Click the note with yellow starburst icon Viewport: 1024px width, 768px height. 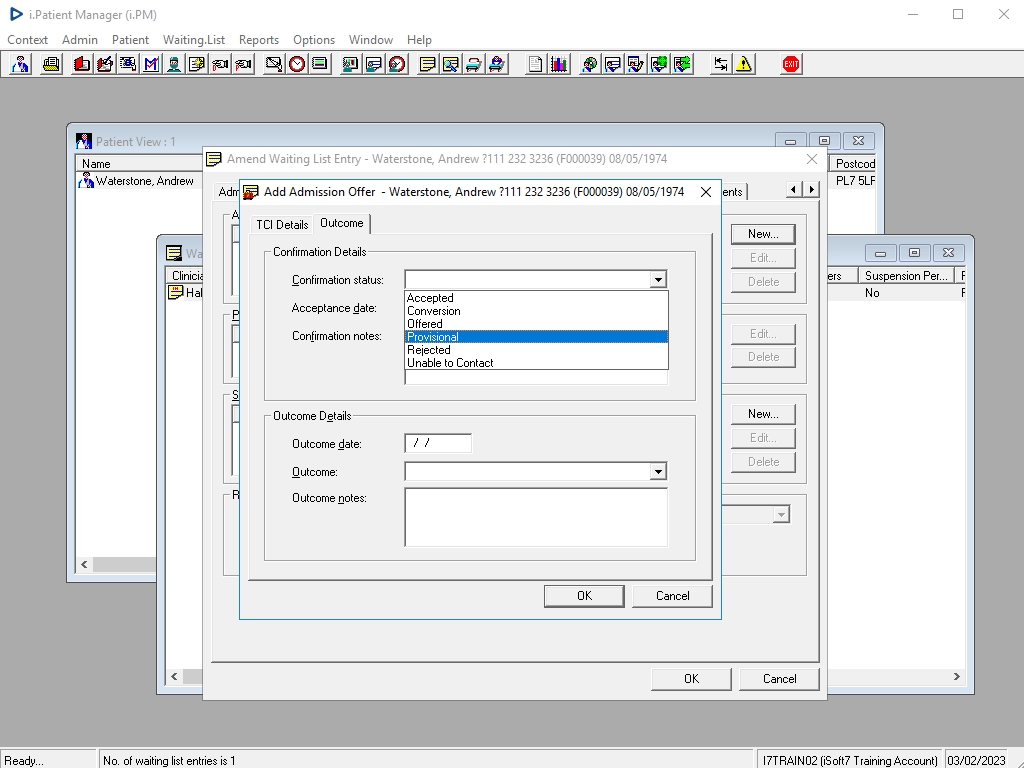pyautogui.click(x=197, y=64)
